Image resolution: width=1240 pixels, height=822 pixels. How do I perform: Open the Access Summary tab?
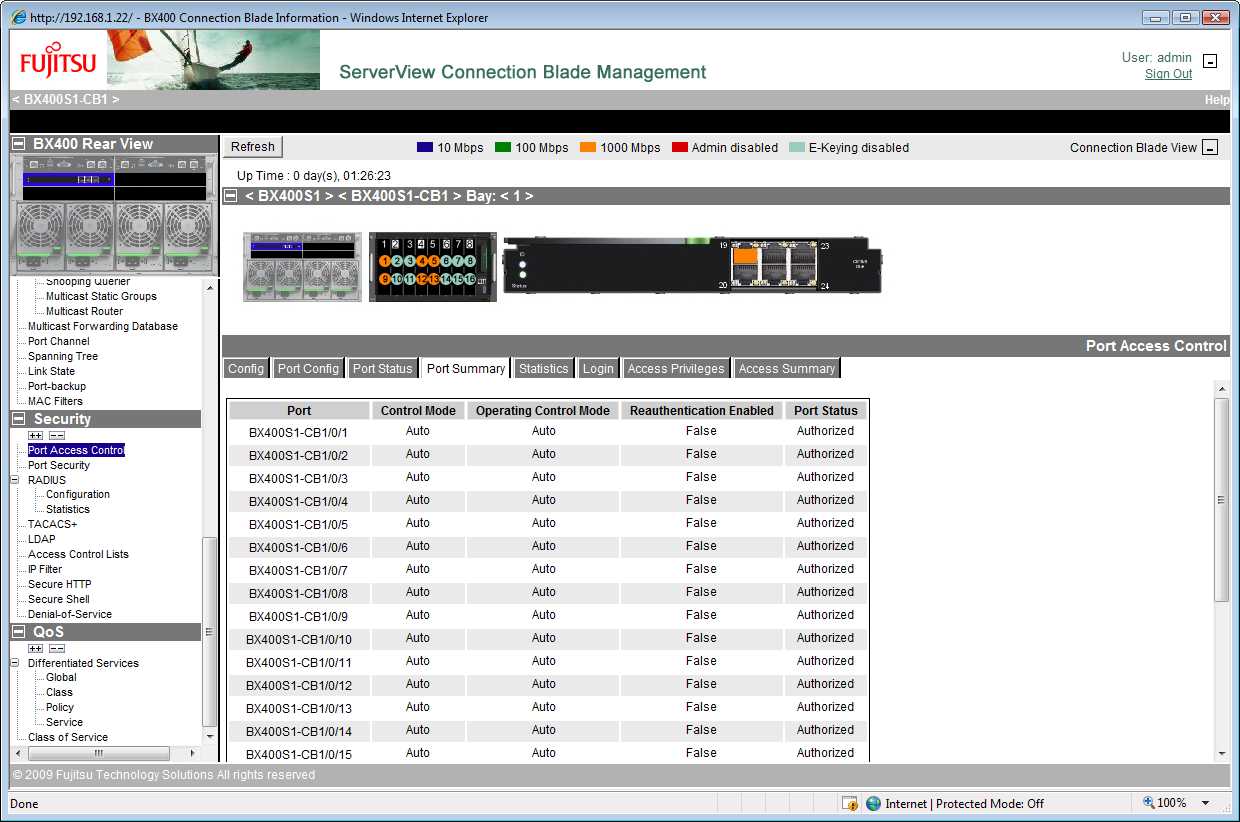tap(787, 369)
